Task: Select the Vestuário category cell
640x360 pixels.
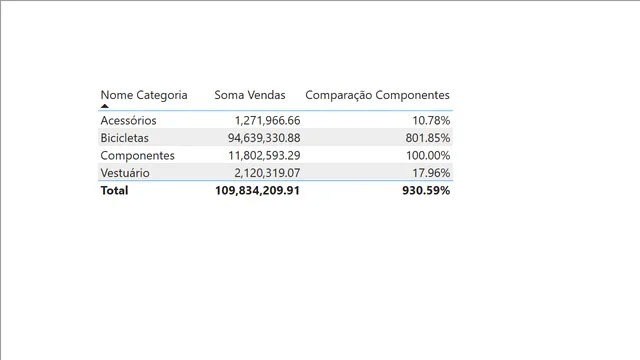Action: coord(125,173)
